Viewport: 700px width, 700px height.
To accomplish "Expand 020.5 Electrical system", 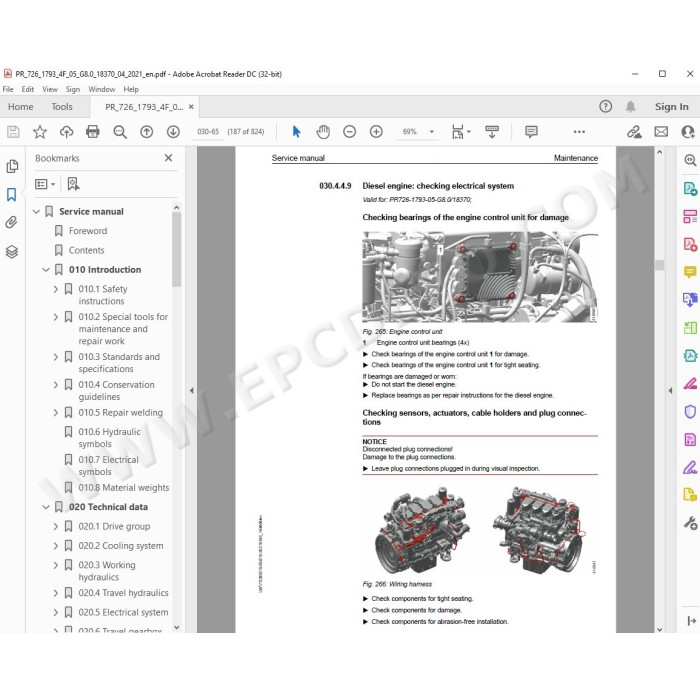I will click(55, 612).
